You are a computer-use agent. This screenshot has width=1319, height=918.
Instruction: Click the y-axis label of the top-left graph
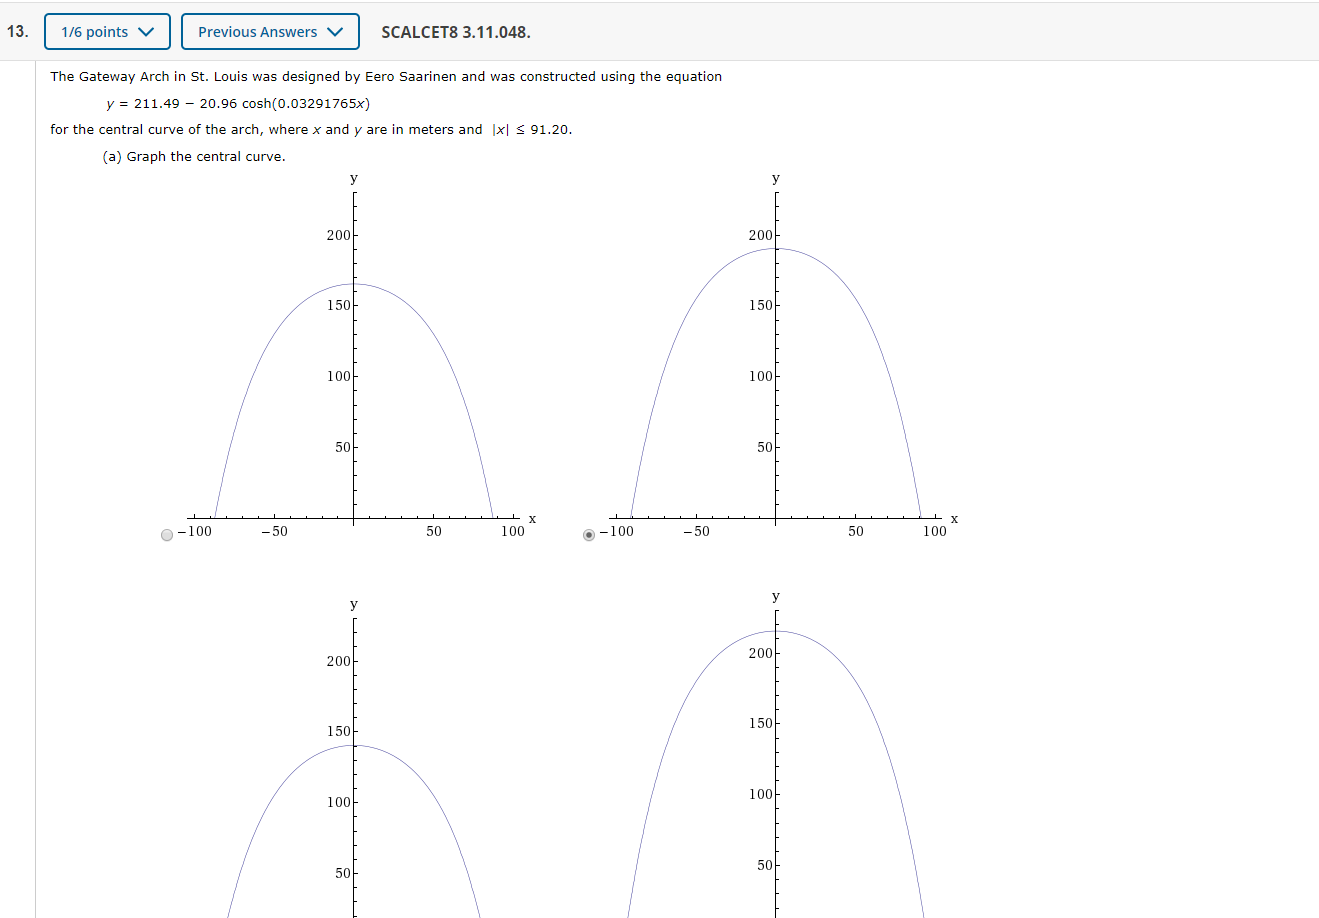click(353, 178)
